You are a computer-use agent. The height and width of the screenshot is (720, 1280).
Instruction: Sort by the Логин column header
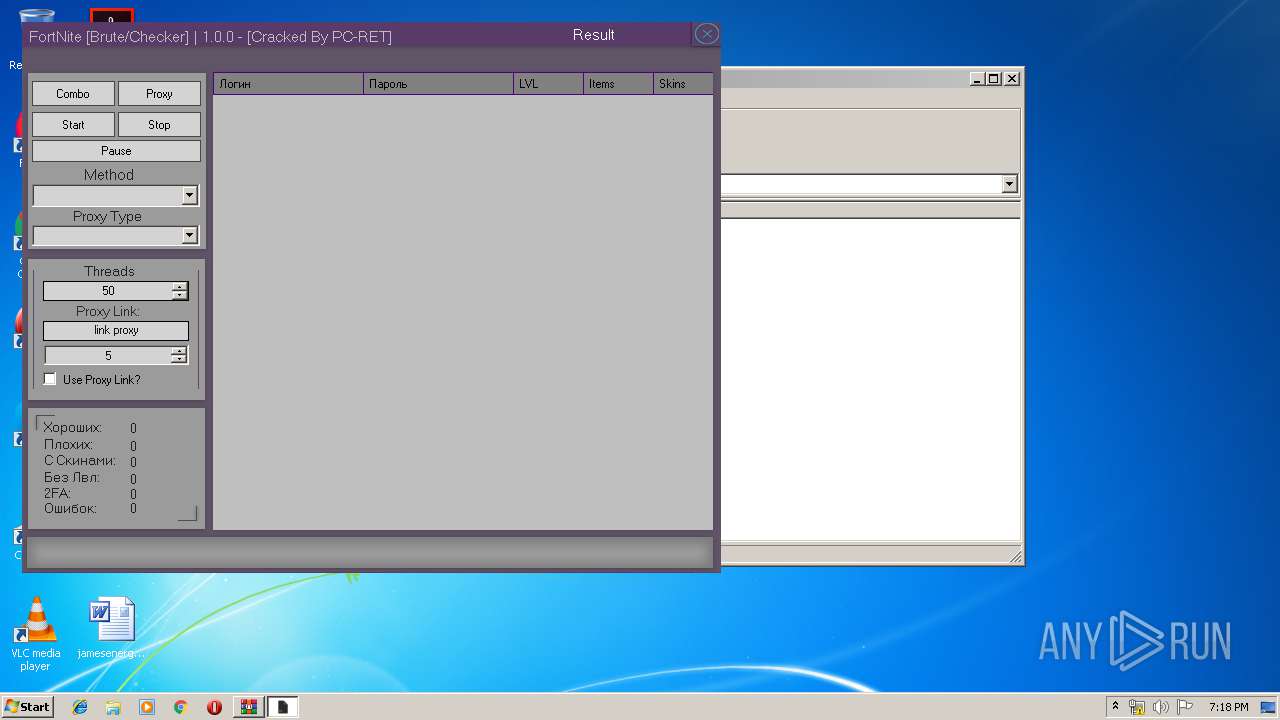click(x=288, y=84)
